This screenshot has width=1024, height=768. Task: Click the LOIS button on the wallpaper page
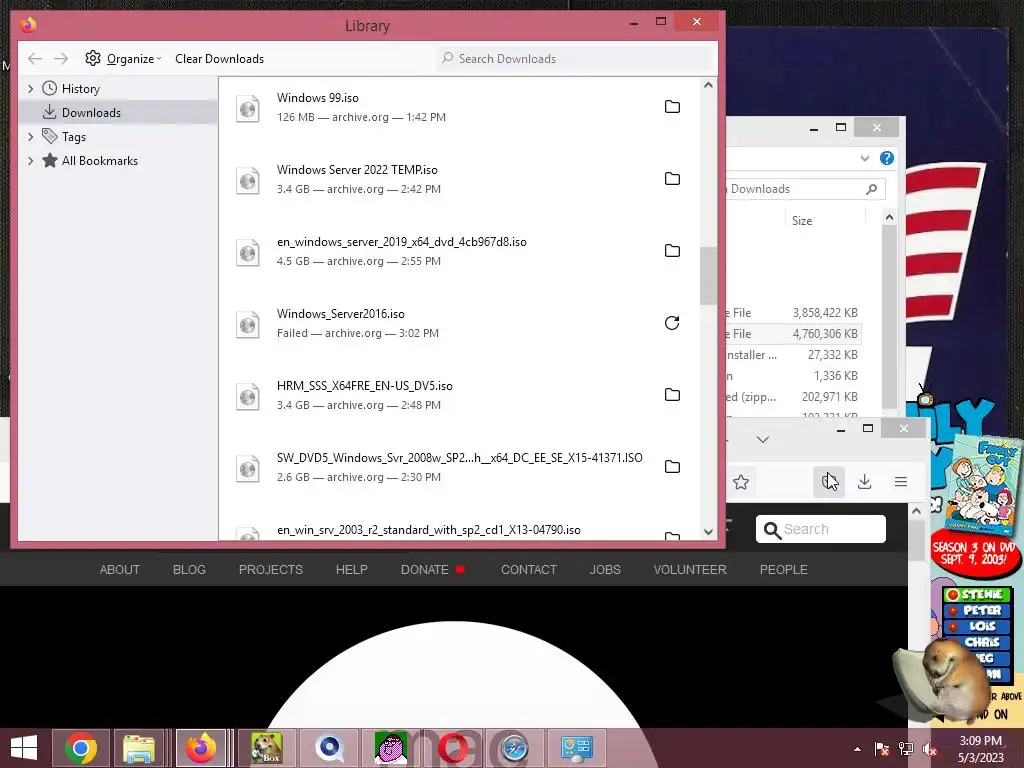pos(977,626)
